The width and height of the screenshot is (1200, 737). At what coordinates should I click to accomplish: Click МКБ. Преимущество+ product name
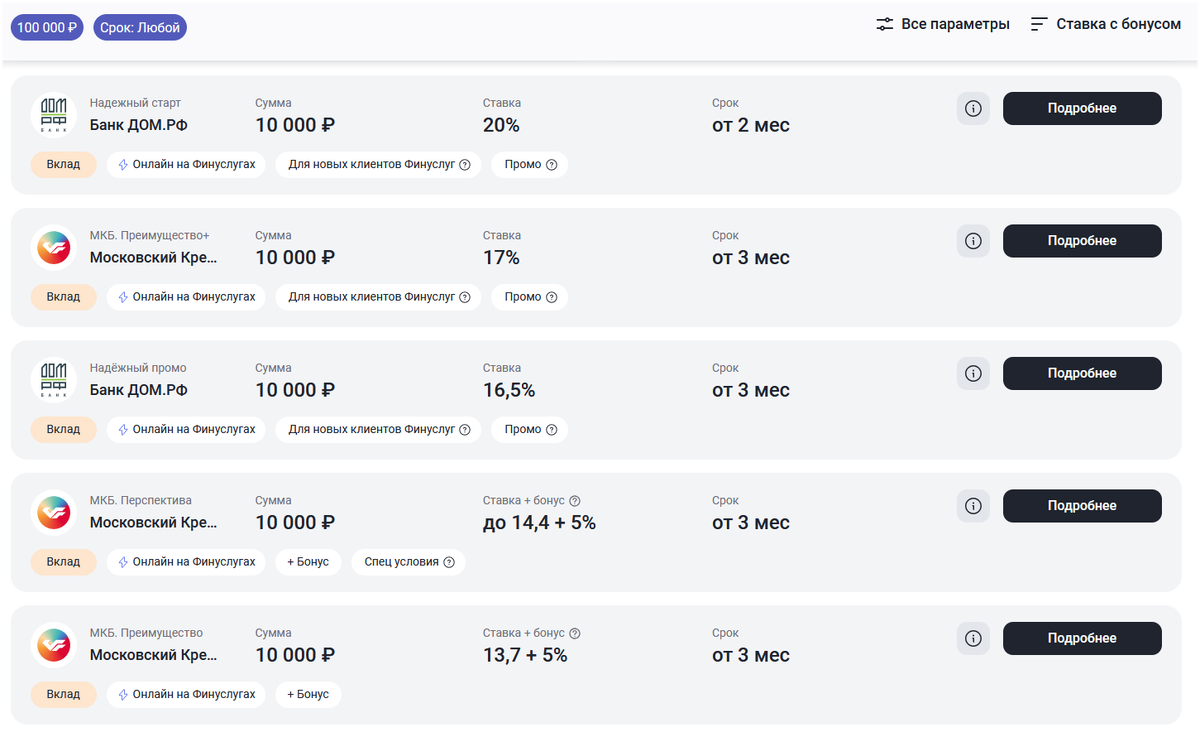(x=150, y=236)
